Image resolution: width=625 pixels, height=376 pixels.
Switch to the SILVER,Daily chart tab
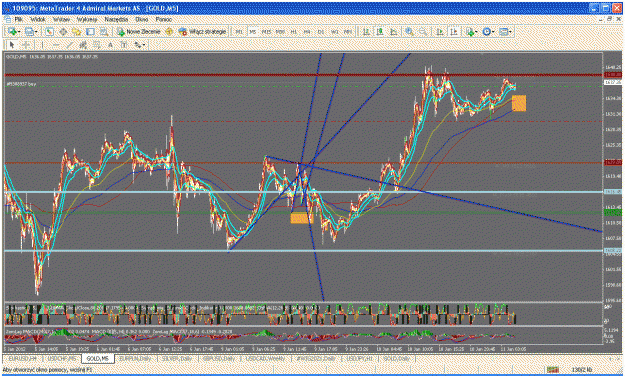click(x=177, y=358)
